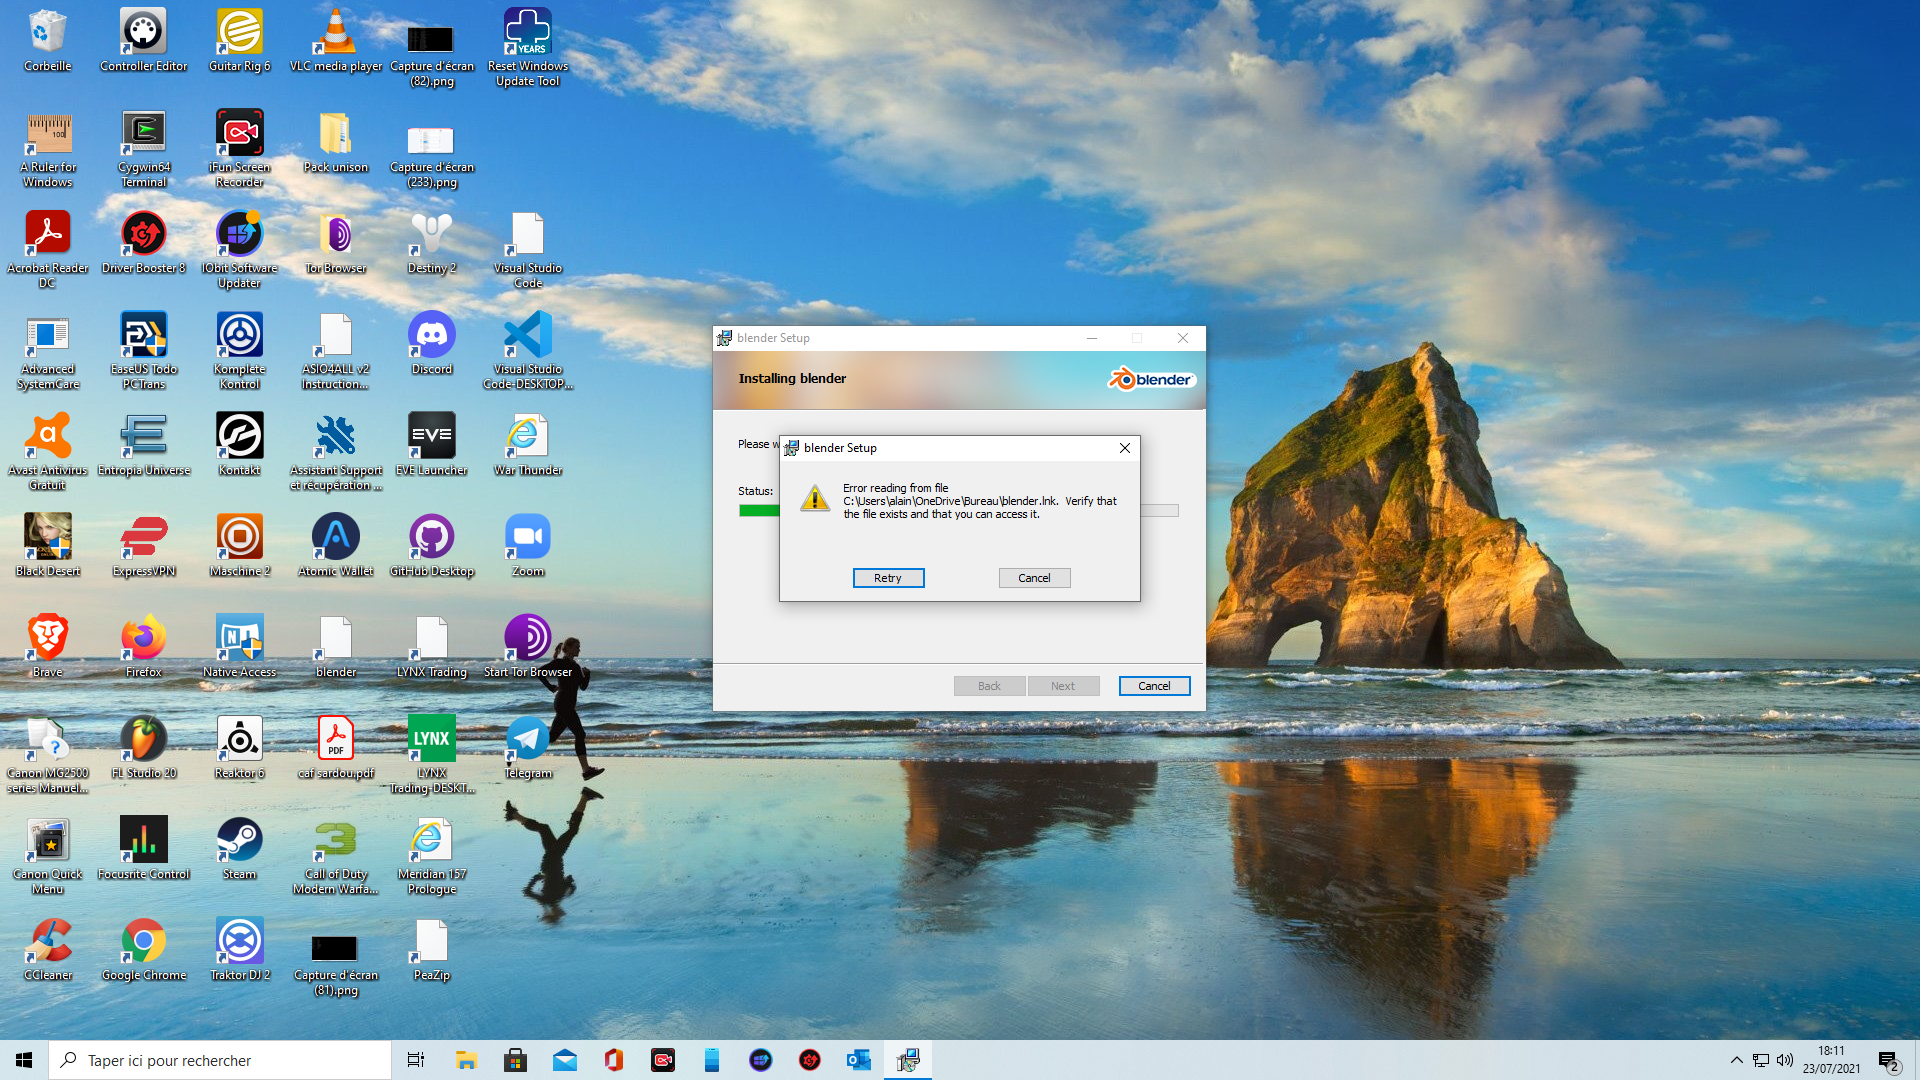Click Retry in the blender Setup error dialog

coord(888,578)
